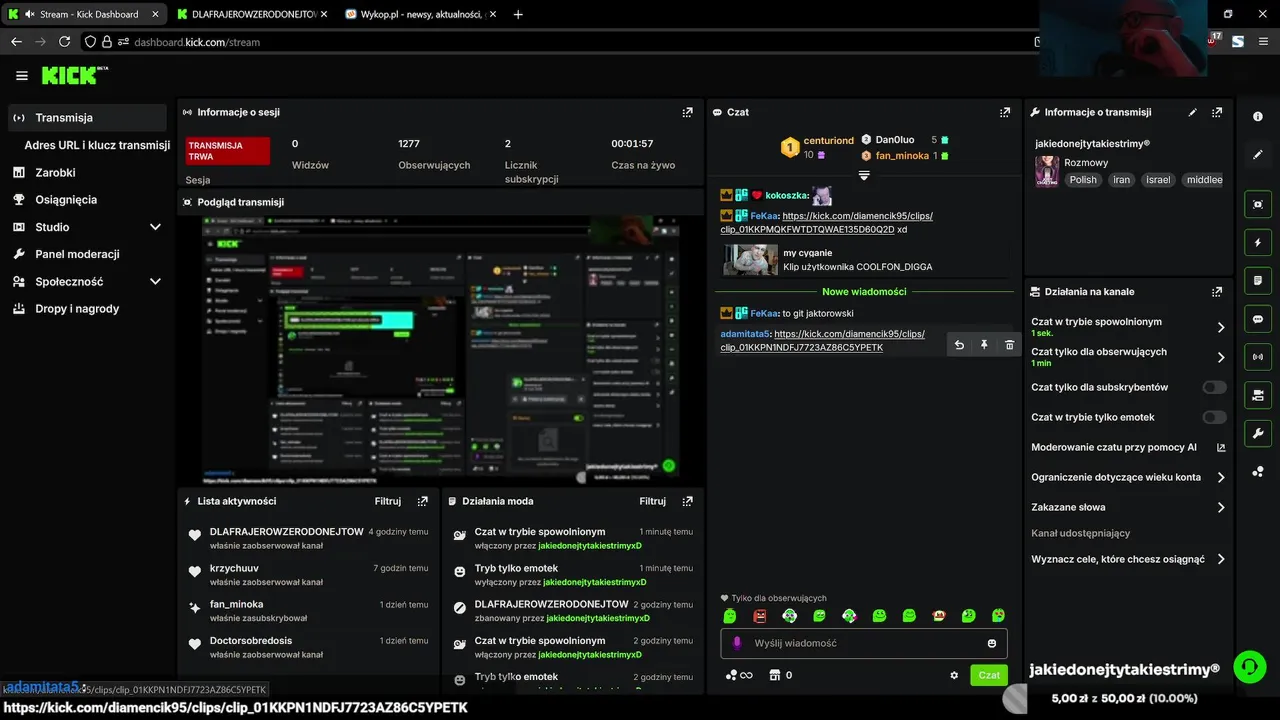This screenshot has height=720, width=1280.
Task: Delete adamitata5's chat message with trash icon
Action: [x=1009, y=345]
